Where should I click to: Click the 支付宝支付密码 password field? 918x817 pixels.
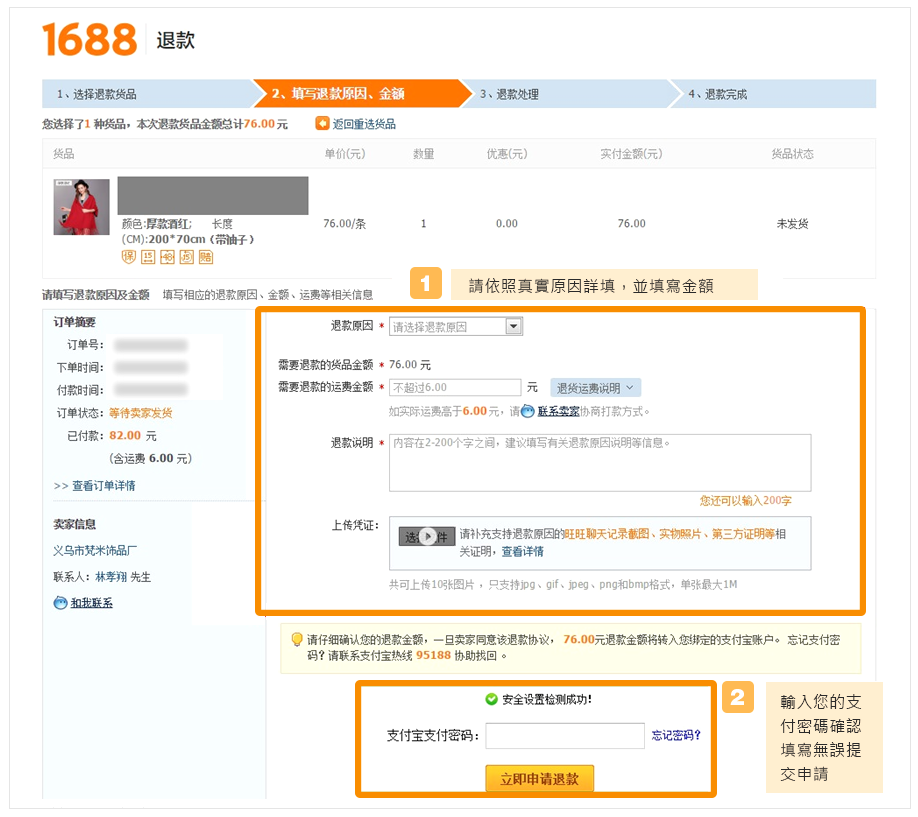tap(565, 736)
